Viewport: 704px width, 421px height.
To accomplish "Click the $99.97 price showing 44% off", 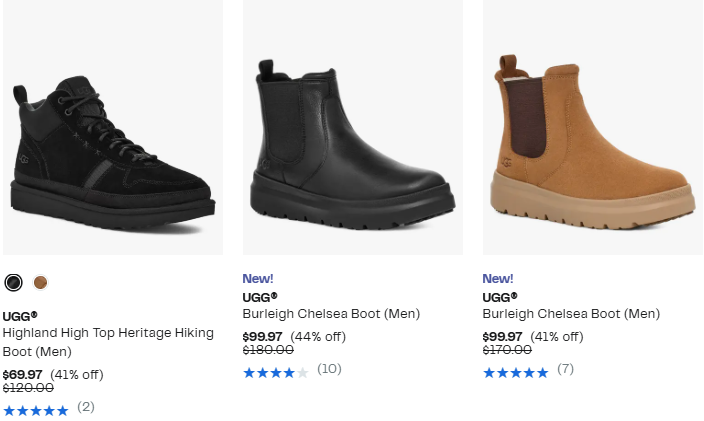I will tap(262, 336).
